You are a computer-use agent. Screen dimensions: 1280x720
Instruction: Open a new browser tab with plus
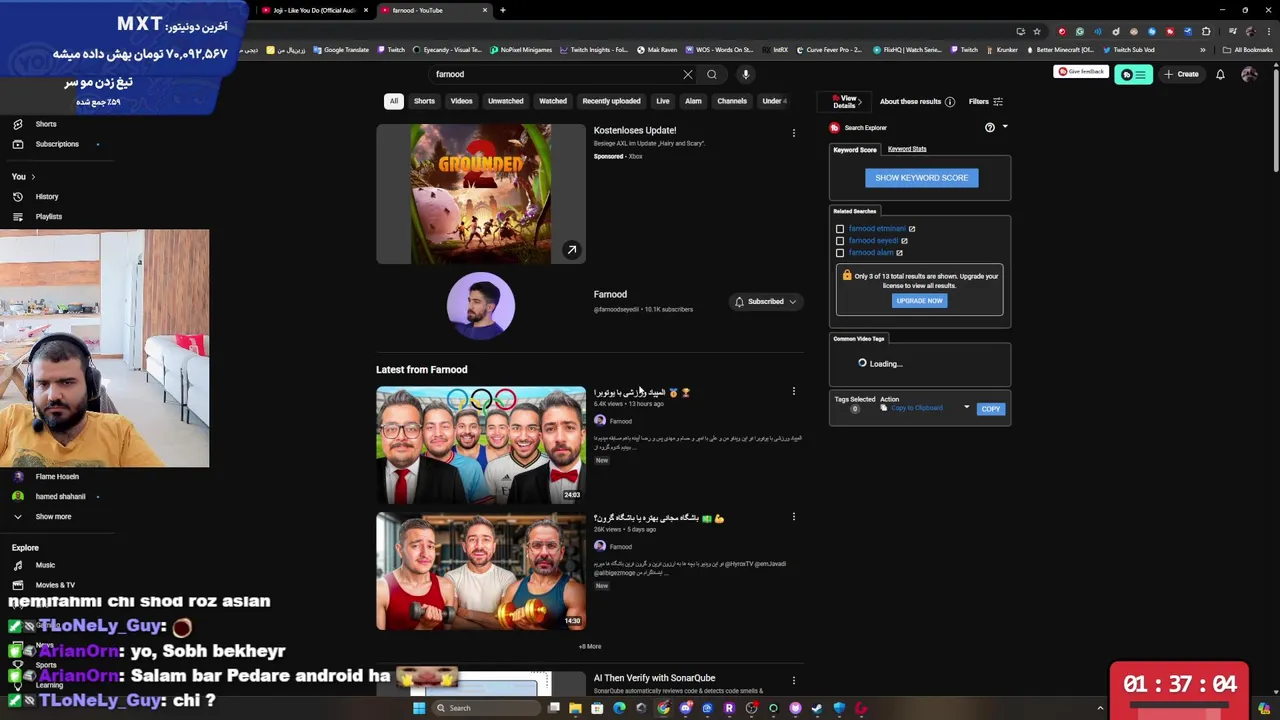[x=502, y=10]
